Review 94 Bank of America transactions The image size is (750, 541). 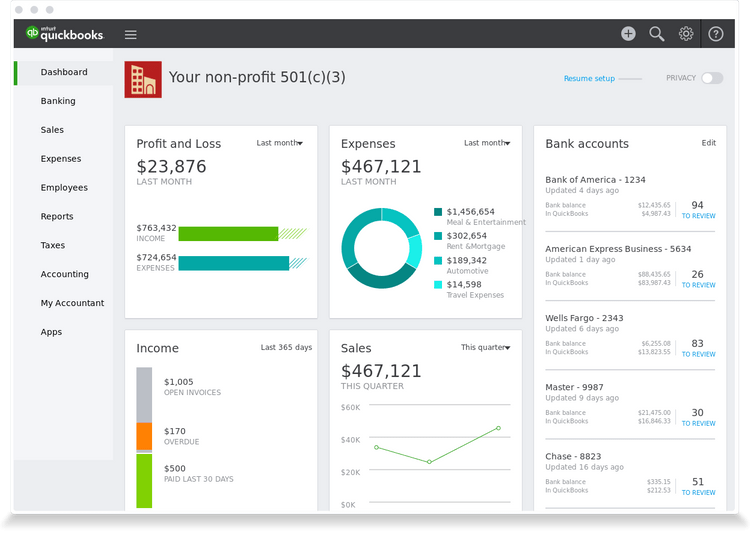tap(698, 209)
